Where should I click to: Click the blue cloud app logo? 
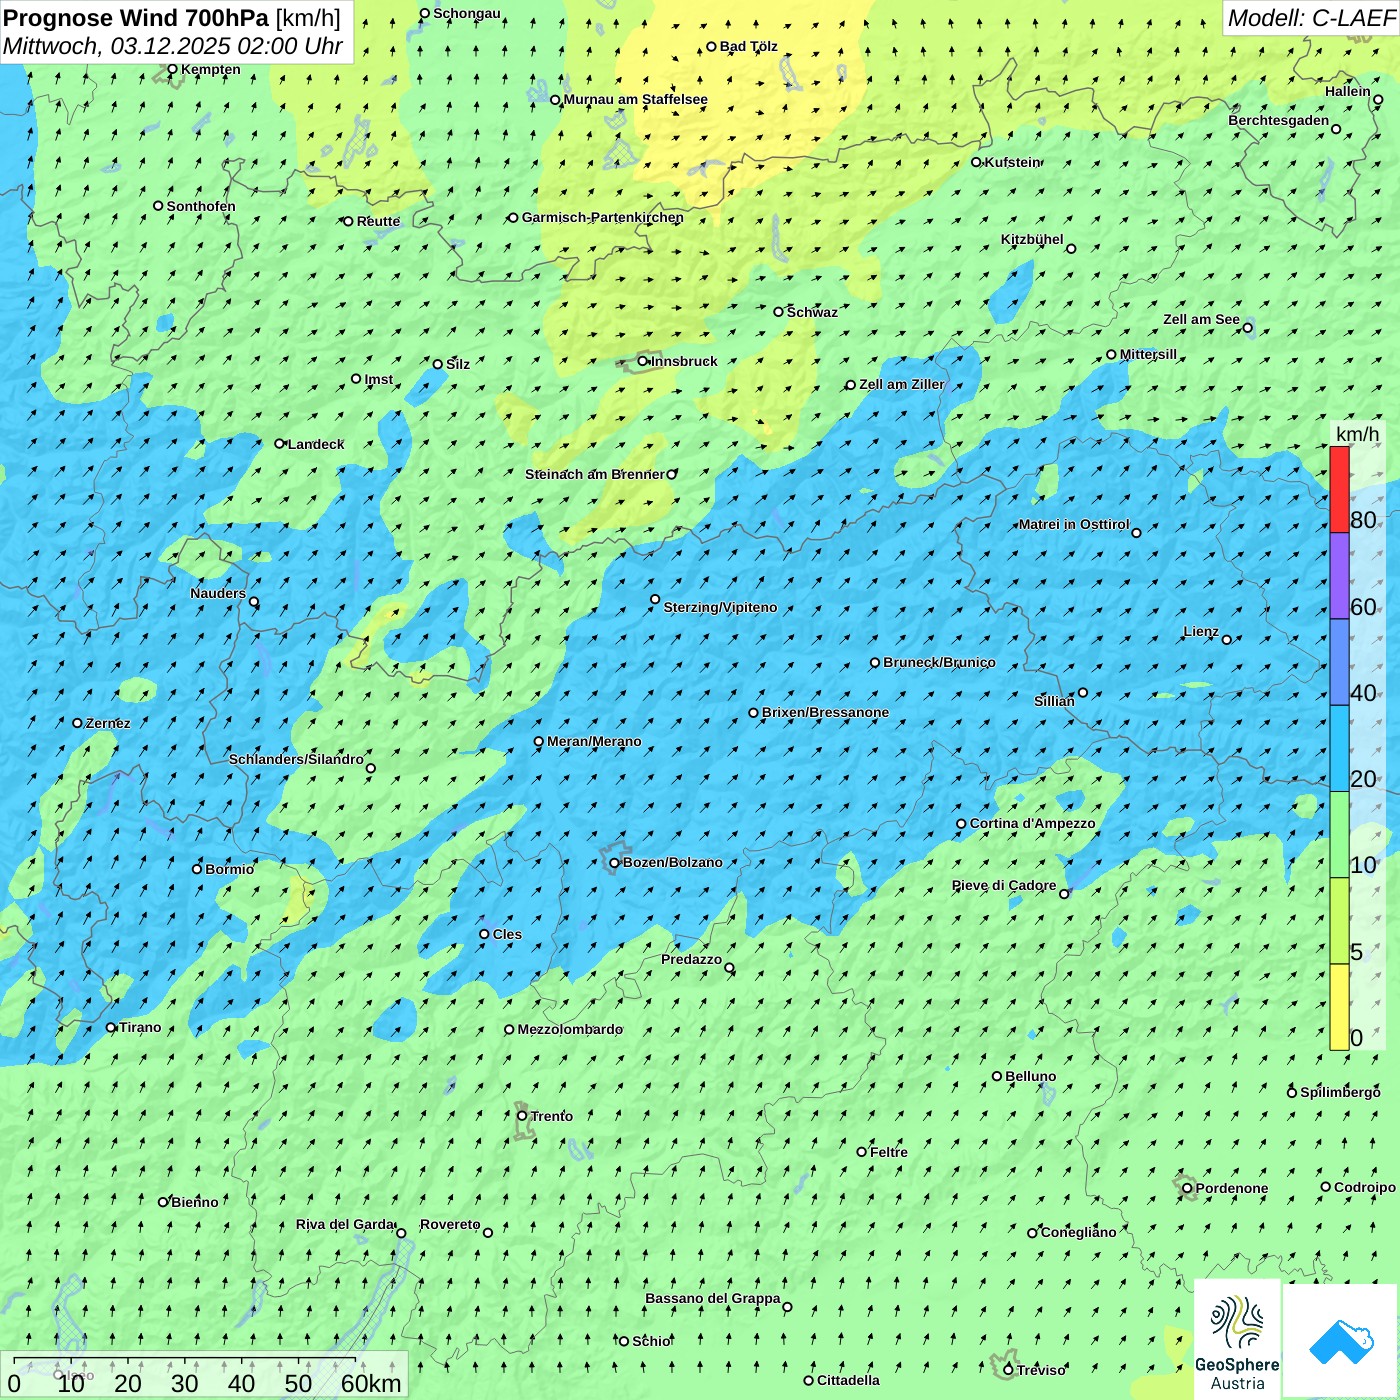(1341, 1340)
